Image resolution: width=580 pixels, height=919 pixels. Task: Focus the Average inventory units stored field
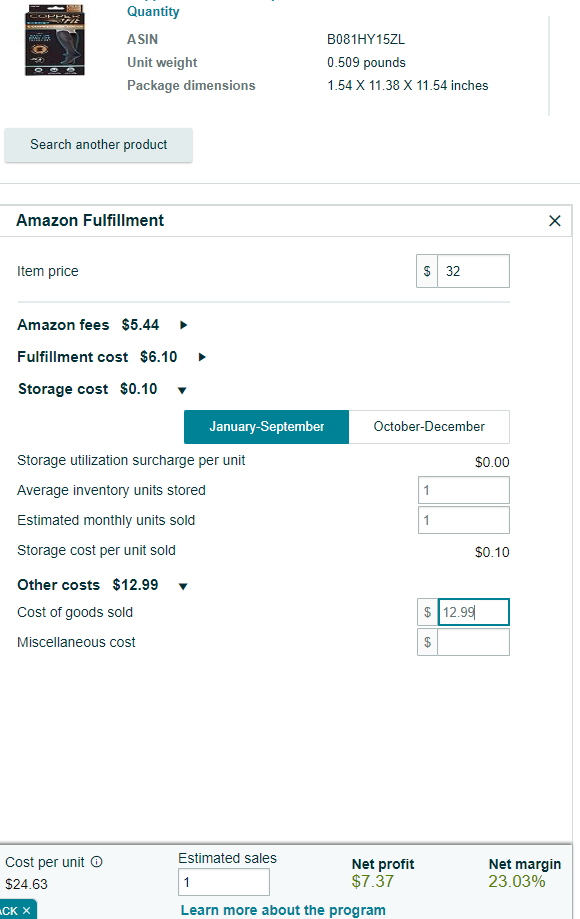(463, 490)
